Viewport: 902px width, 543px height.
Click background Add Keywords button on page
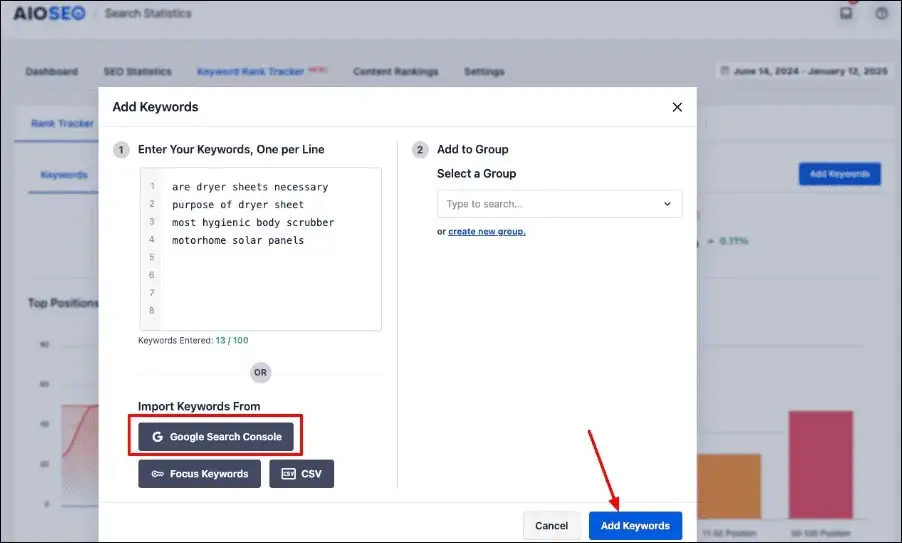[x=839, y=174]
